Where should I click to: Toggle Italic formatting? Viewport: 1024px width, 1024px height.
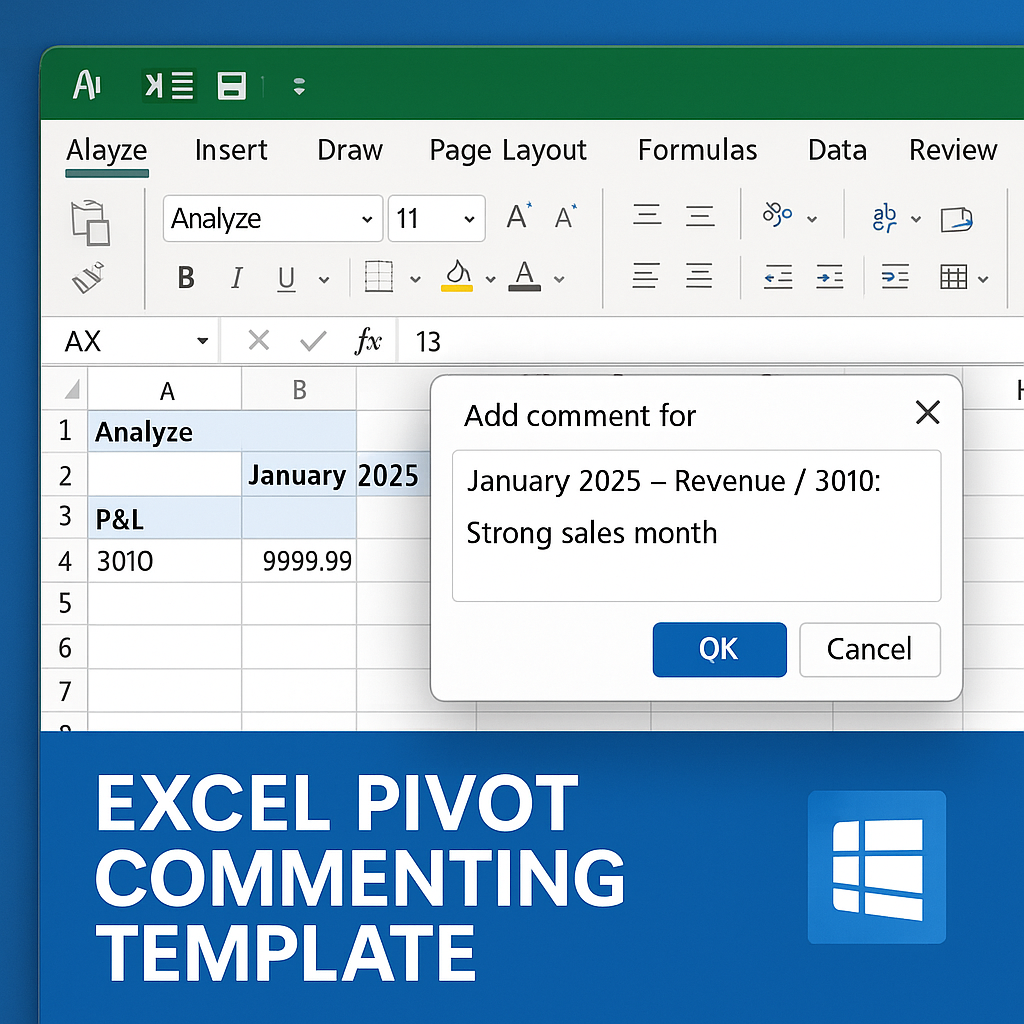[237, 278]
